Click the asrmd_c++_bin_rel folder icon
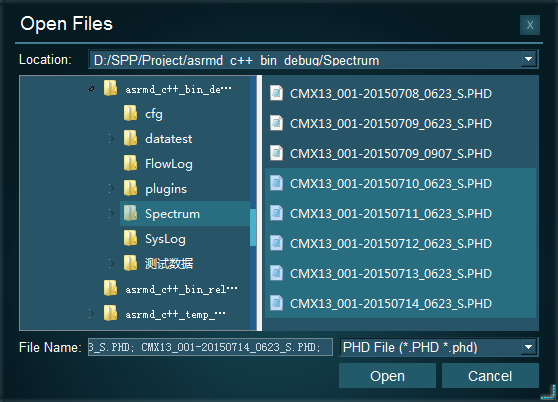This screenshot has width=558, height=402. 110,289
